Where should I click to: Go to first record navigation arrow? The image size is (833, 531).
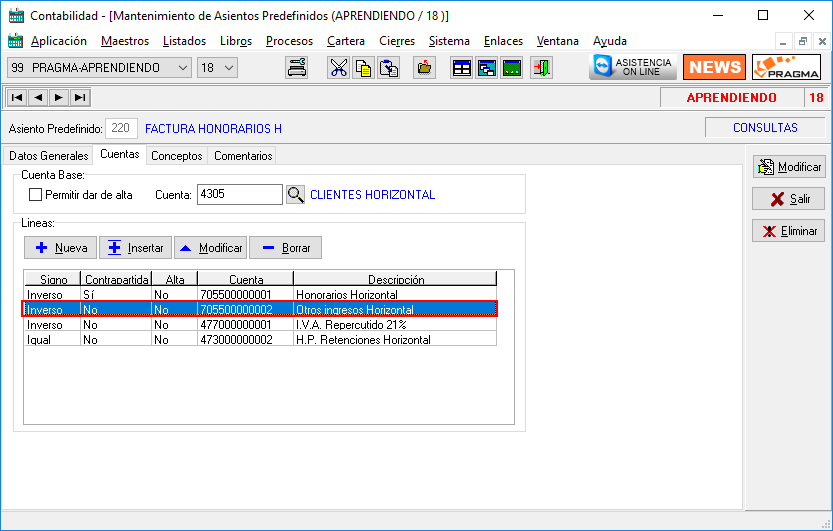click(x=17, y=97)
